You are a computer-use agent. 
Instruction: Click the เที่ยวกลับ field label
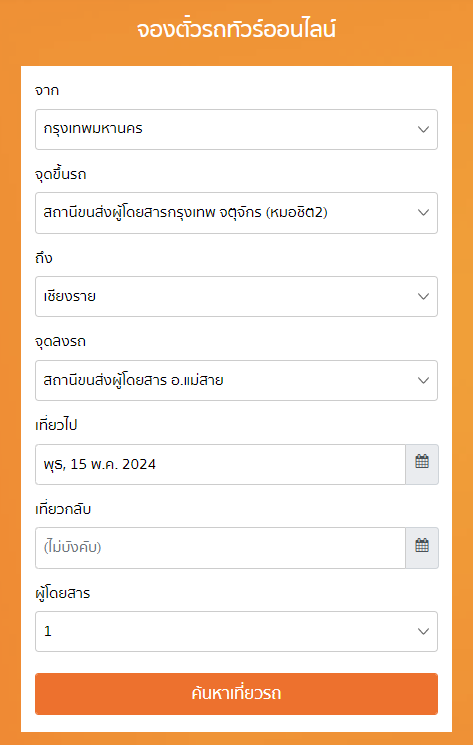point(63,509)
